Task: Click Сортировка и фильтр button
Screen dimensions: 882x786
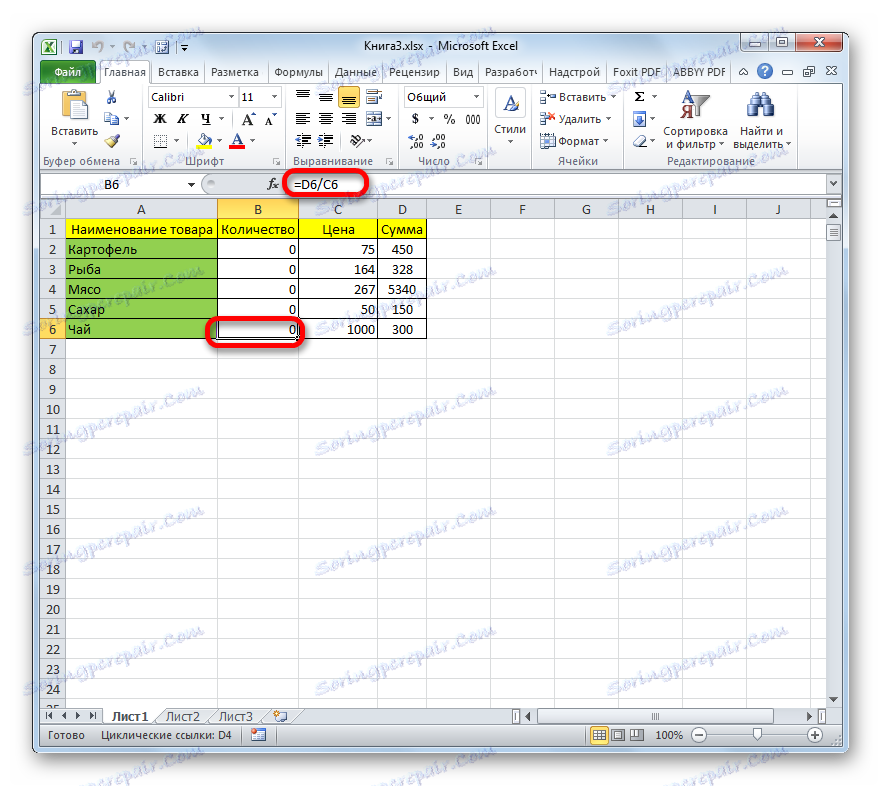Action: click(695, 119)
